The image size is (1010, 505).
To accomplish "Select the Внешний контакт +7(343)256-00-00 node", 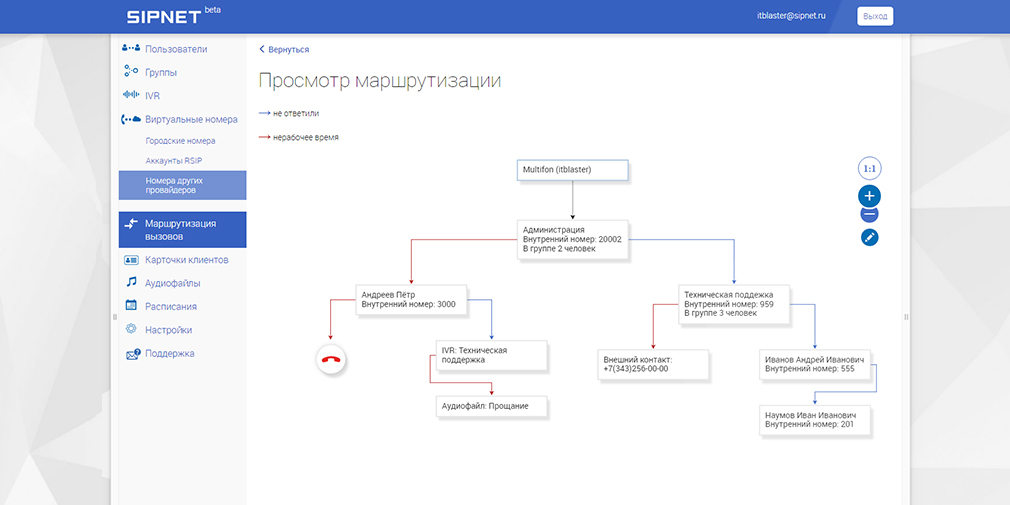I will pyautogui.click(x=653, y=365).
